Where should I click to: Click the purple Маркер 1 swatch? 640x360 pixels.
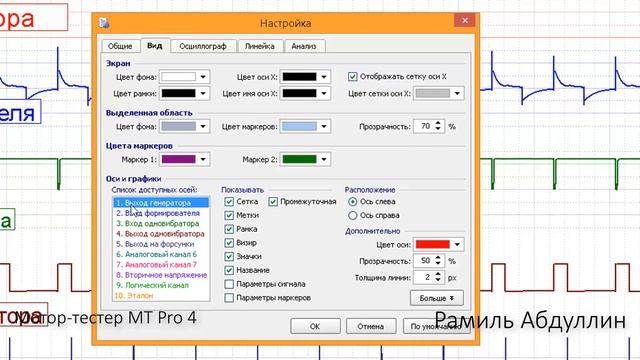179,160
